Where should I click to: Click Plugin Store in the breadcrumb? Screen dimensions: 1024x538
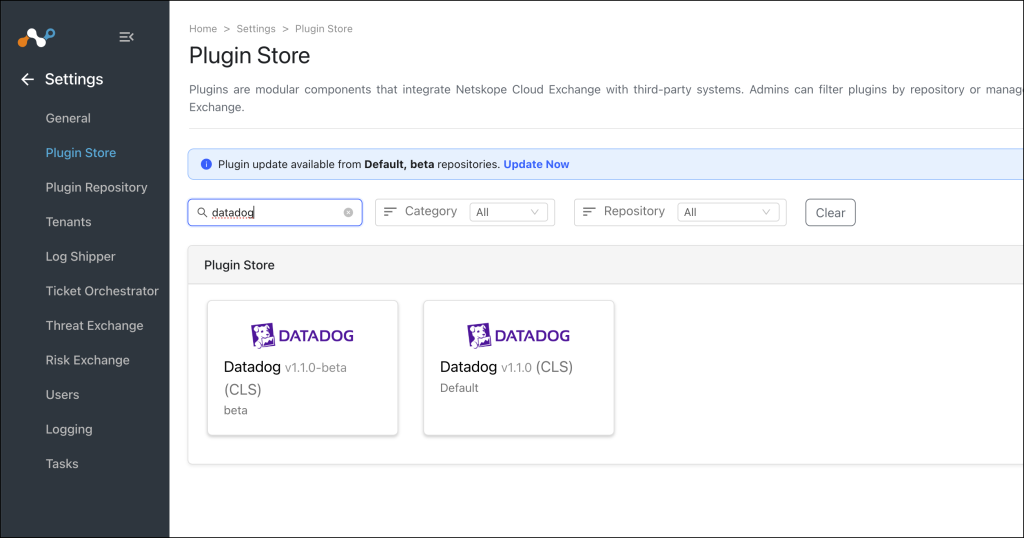coord(324,29)
